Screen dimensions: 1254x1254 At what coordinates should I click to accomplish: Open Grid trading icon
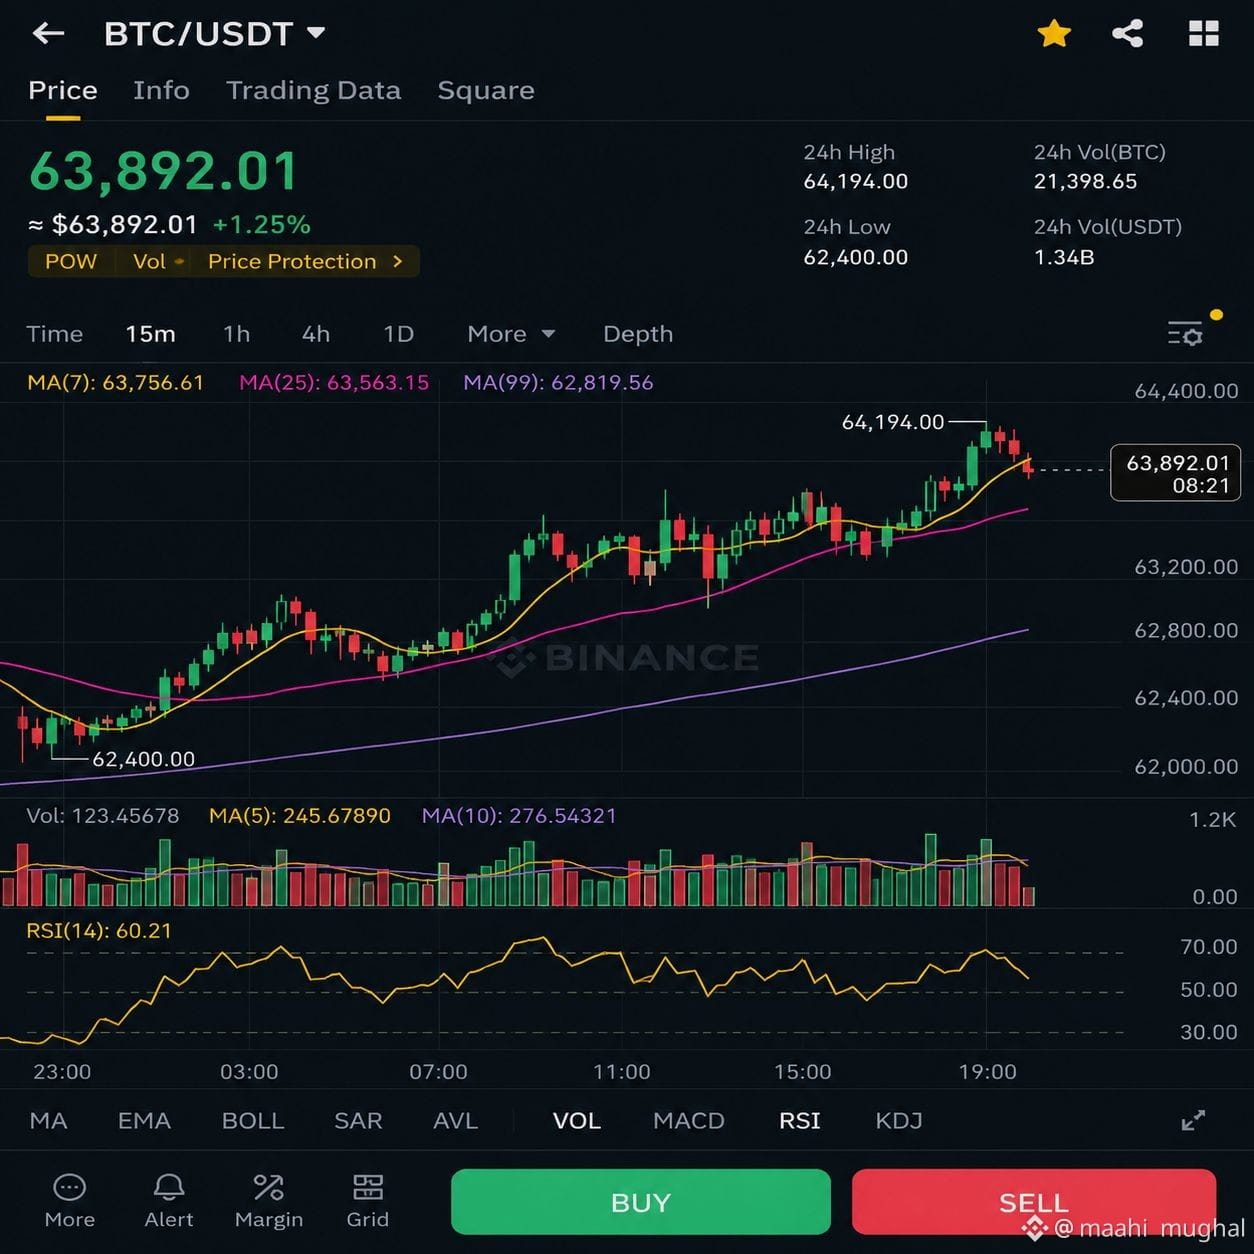click(368, 1200)
